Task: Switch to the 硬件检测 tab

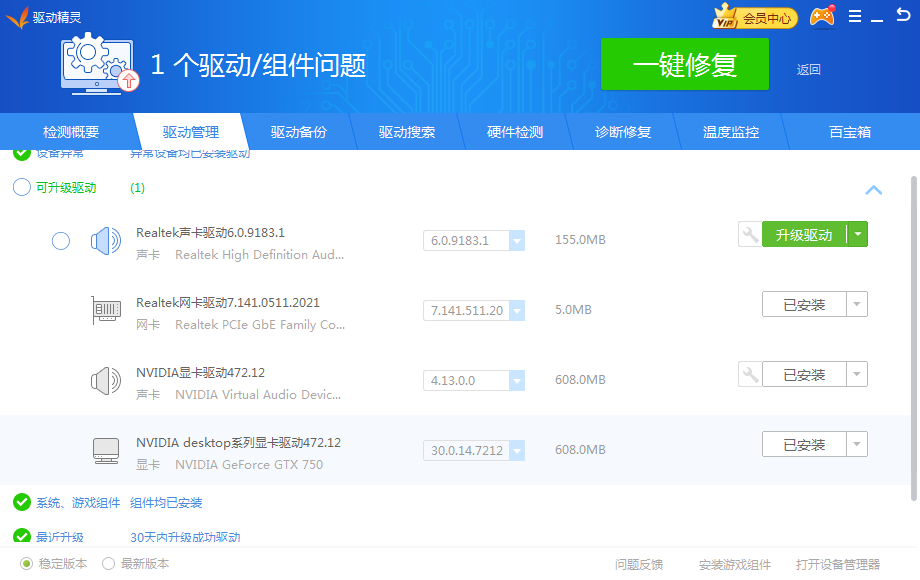Action: point(514,132)
